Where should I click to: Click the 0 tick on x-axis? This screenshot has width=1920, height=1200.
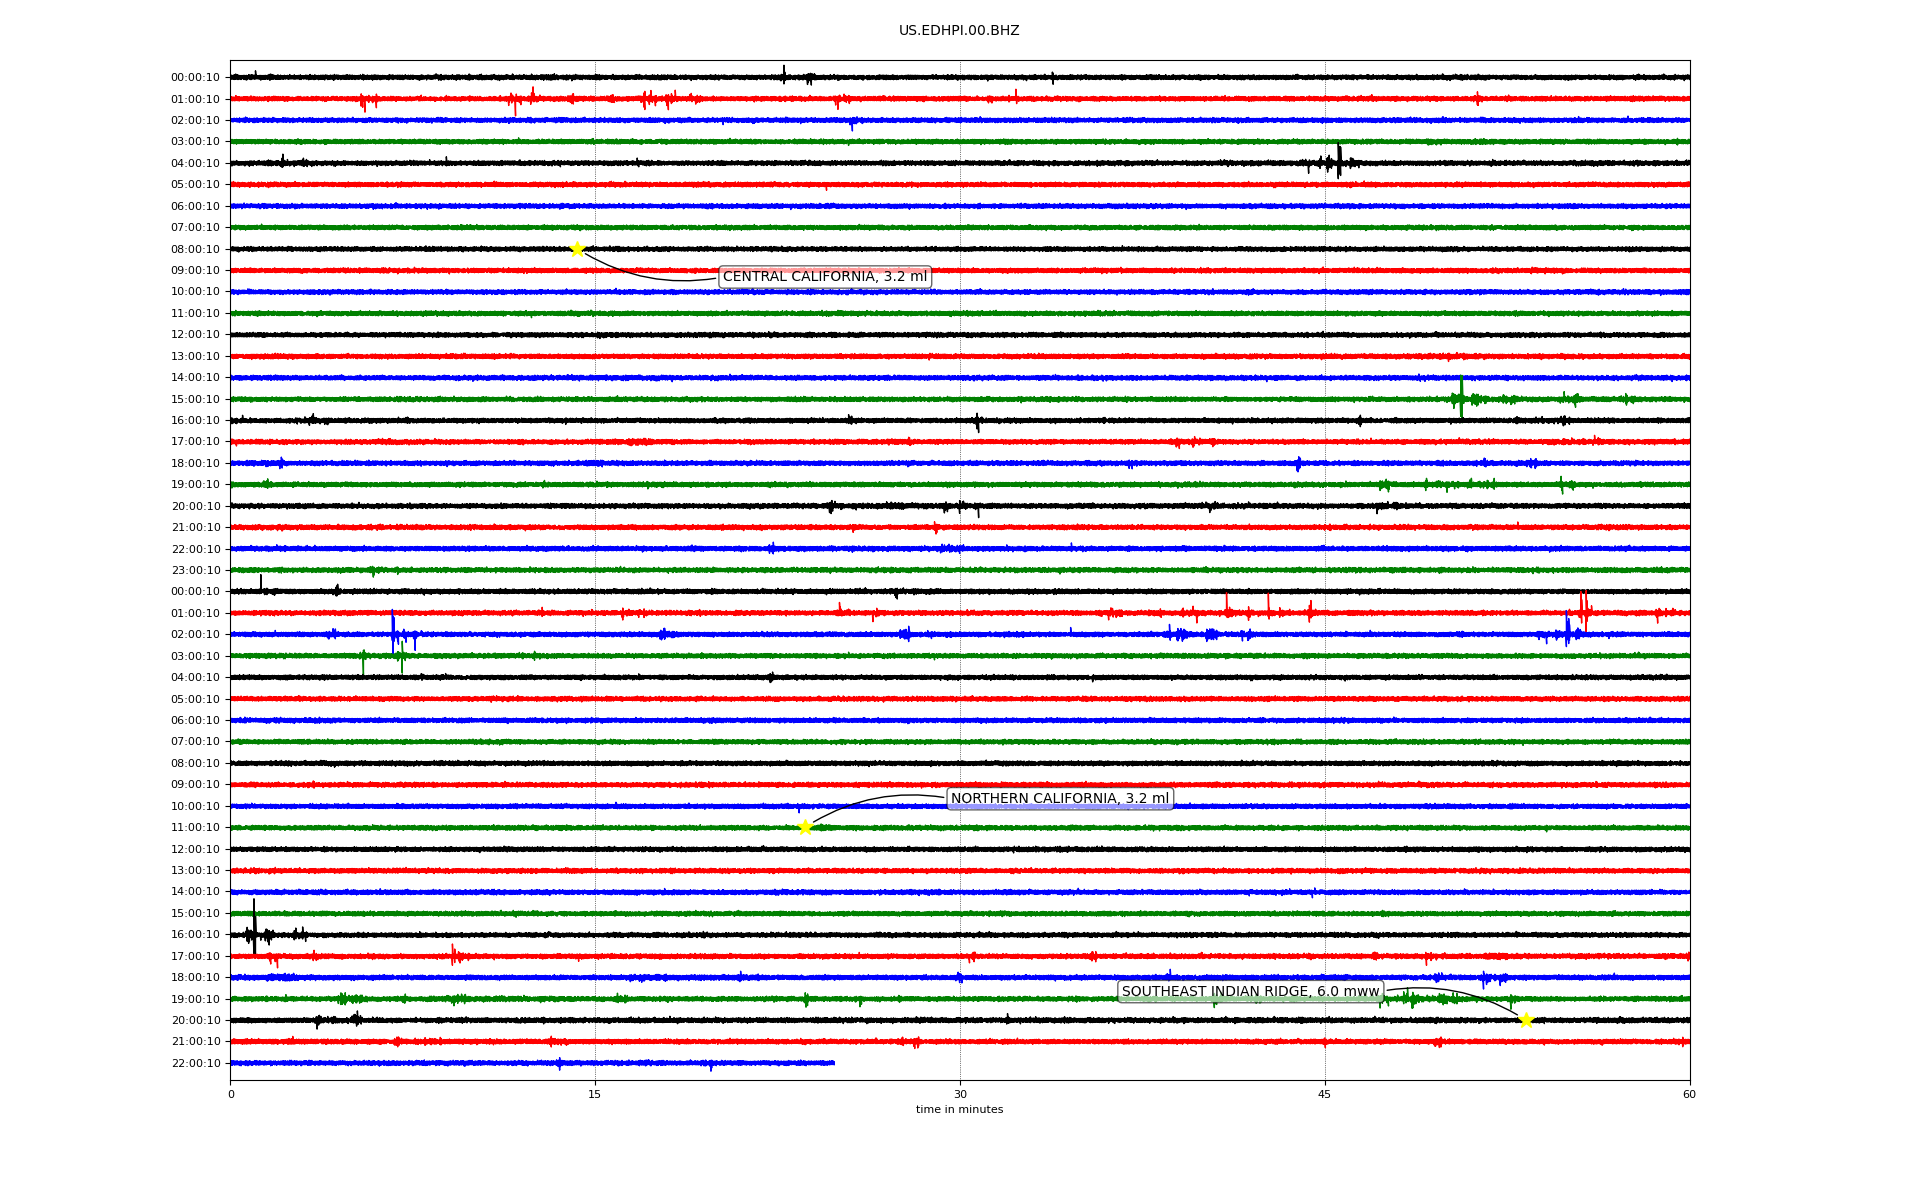pos(231,1094)
